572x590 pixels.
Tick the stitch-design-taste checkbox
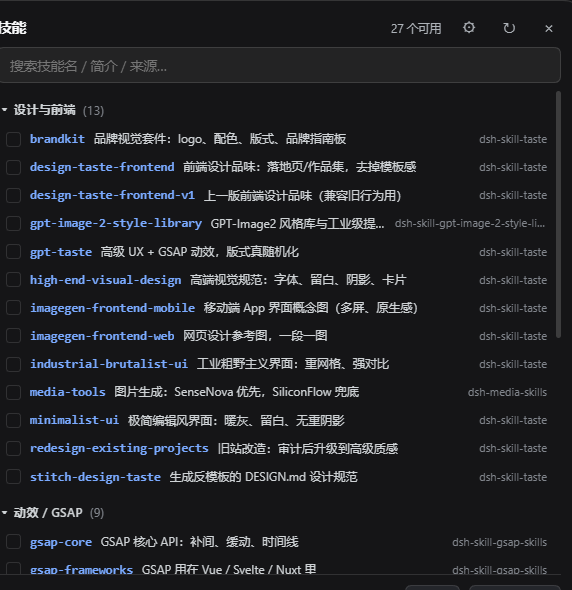[14, 477]
